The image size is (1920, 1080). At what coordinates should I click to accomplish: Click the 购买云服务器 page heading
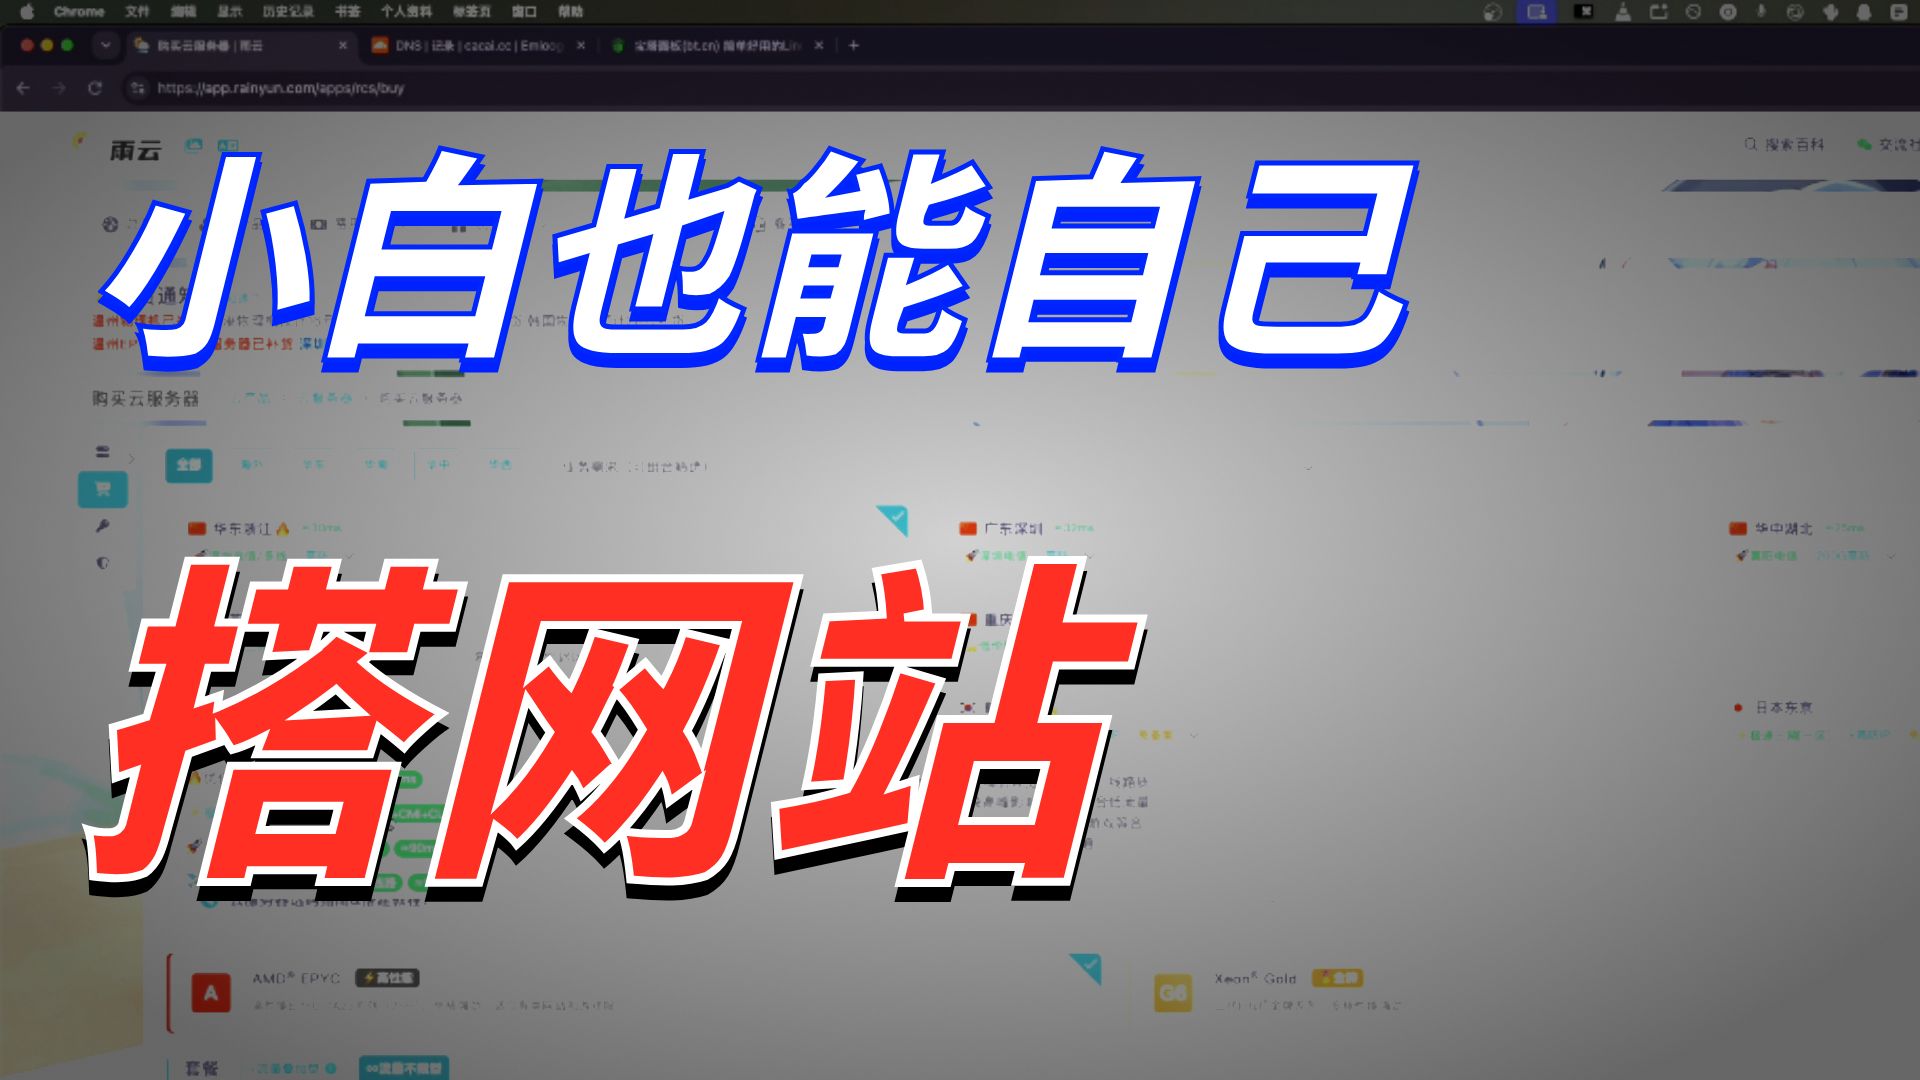(146, 398)
